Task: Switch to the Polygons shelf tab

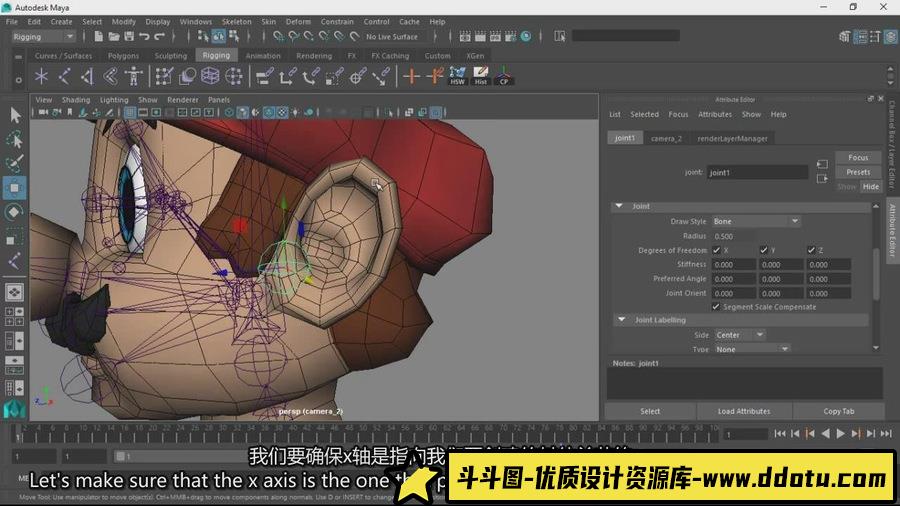Action: [x=123, y=56]
